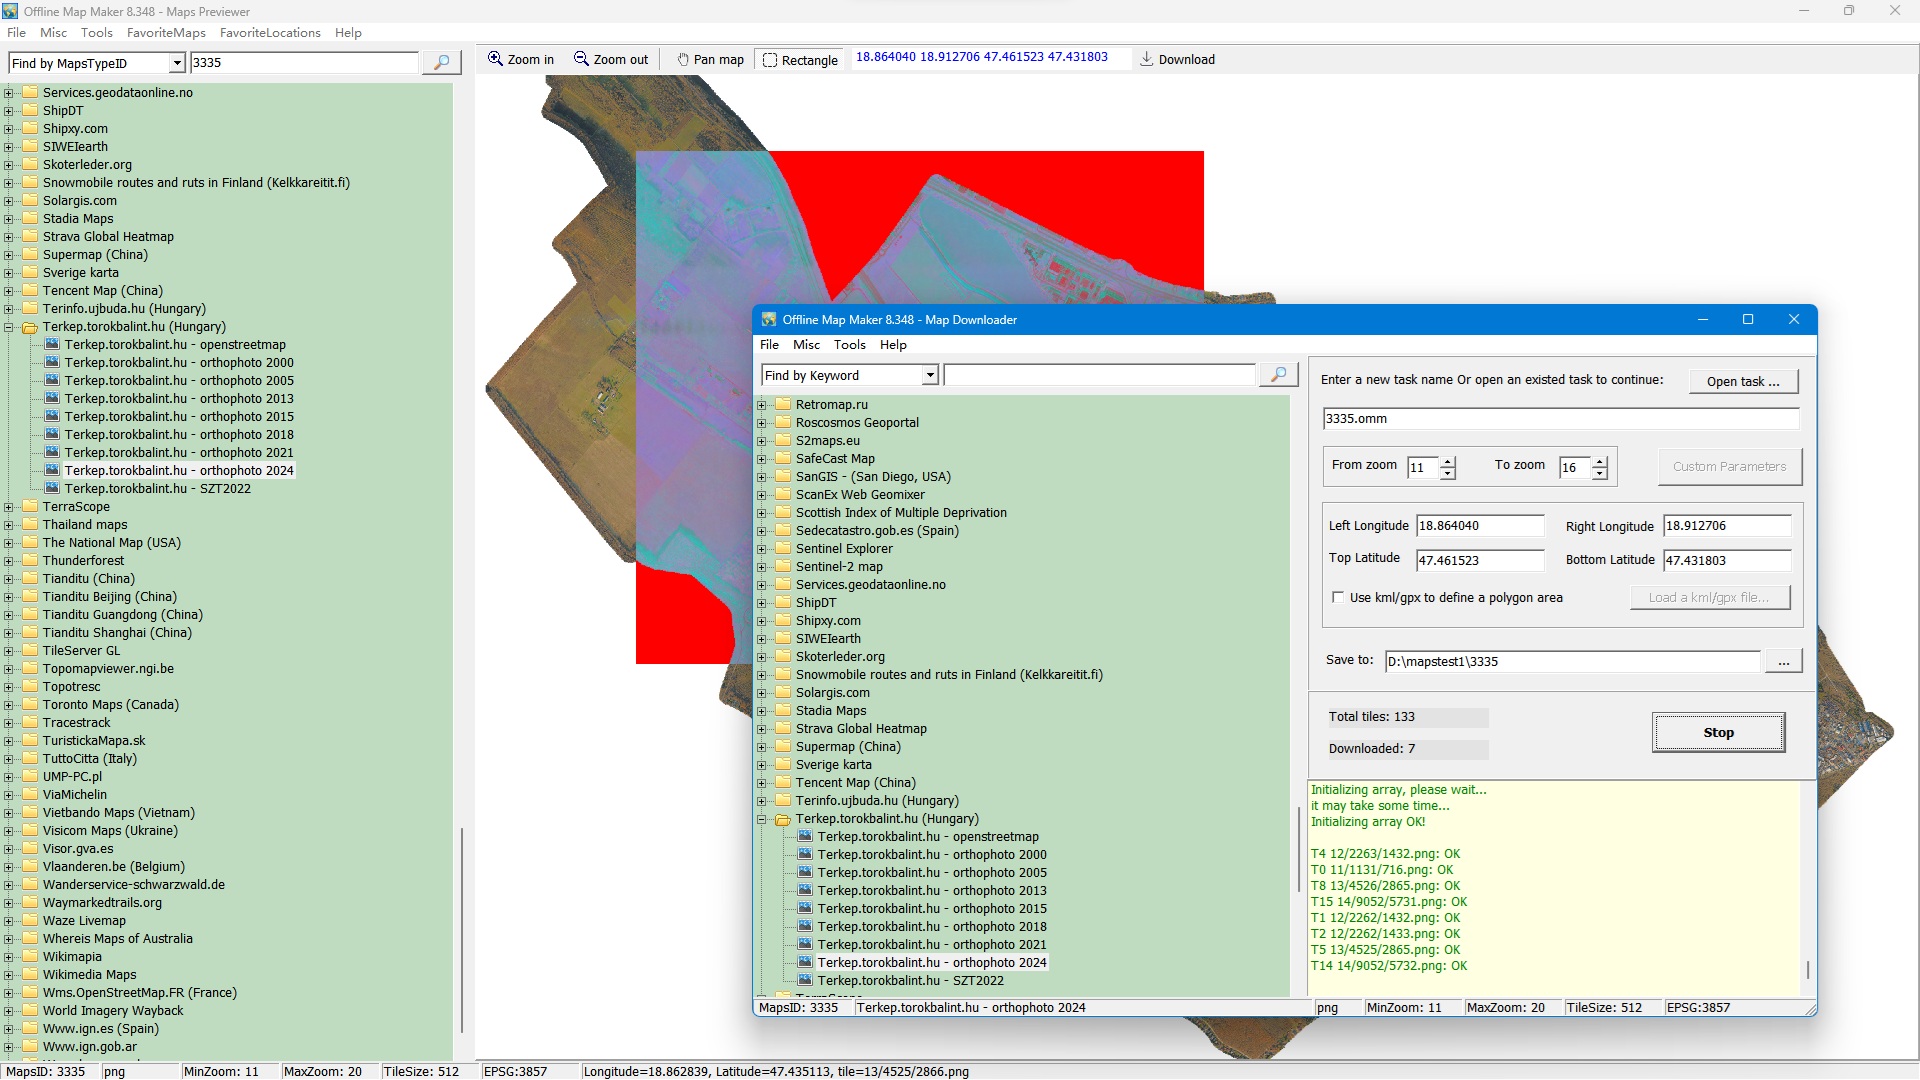Screen dimensions: 1920x1080
Task: Click the Open task ... button
Action: (x=1742, y=382)
